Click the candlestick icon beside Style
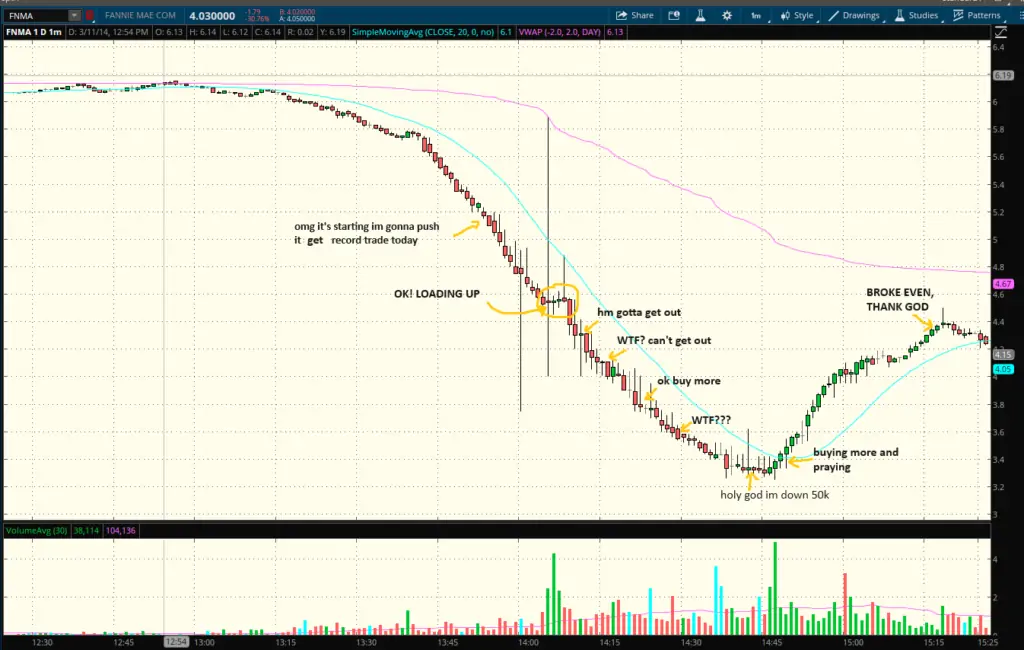The height and width of the screenshot is (650, 1024). pyautogui.click(x=785, y=15)
